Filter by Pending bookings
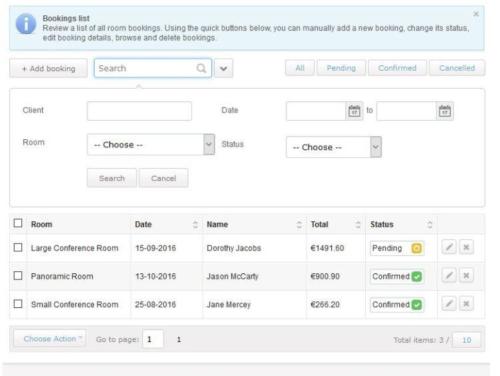The height and width of the screenshot is (376, 500). coord(341,68)
